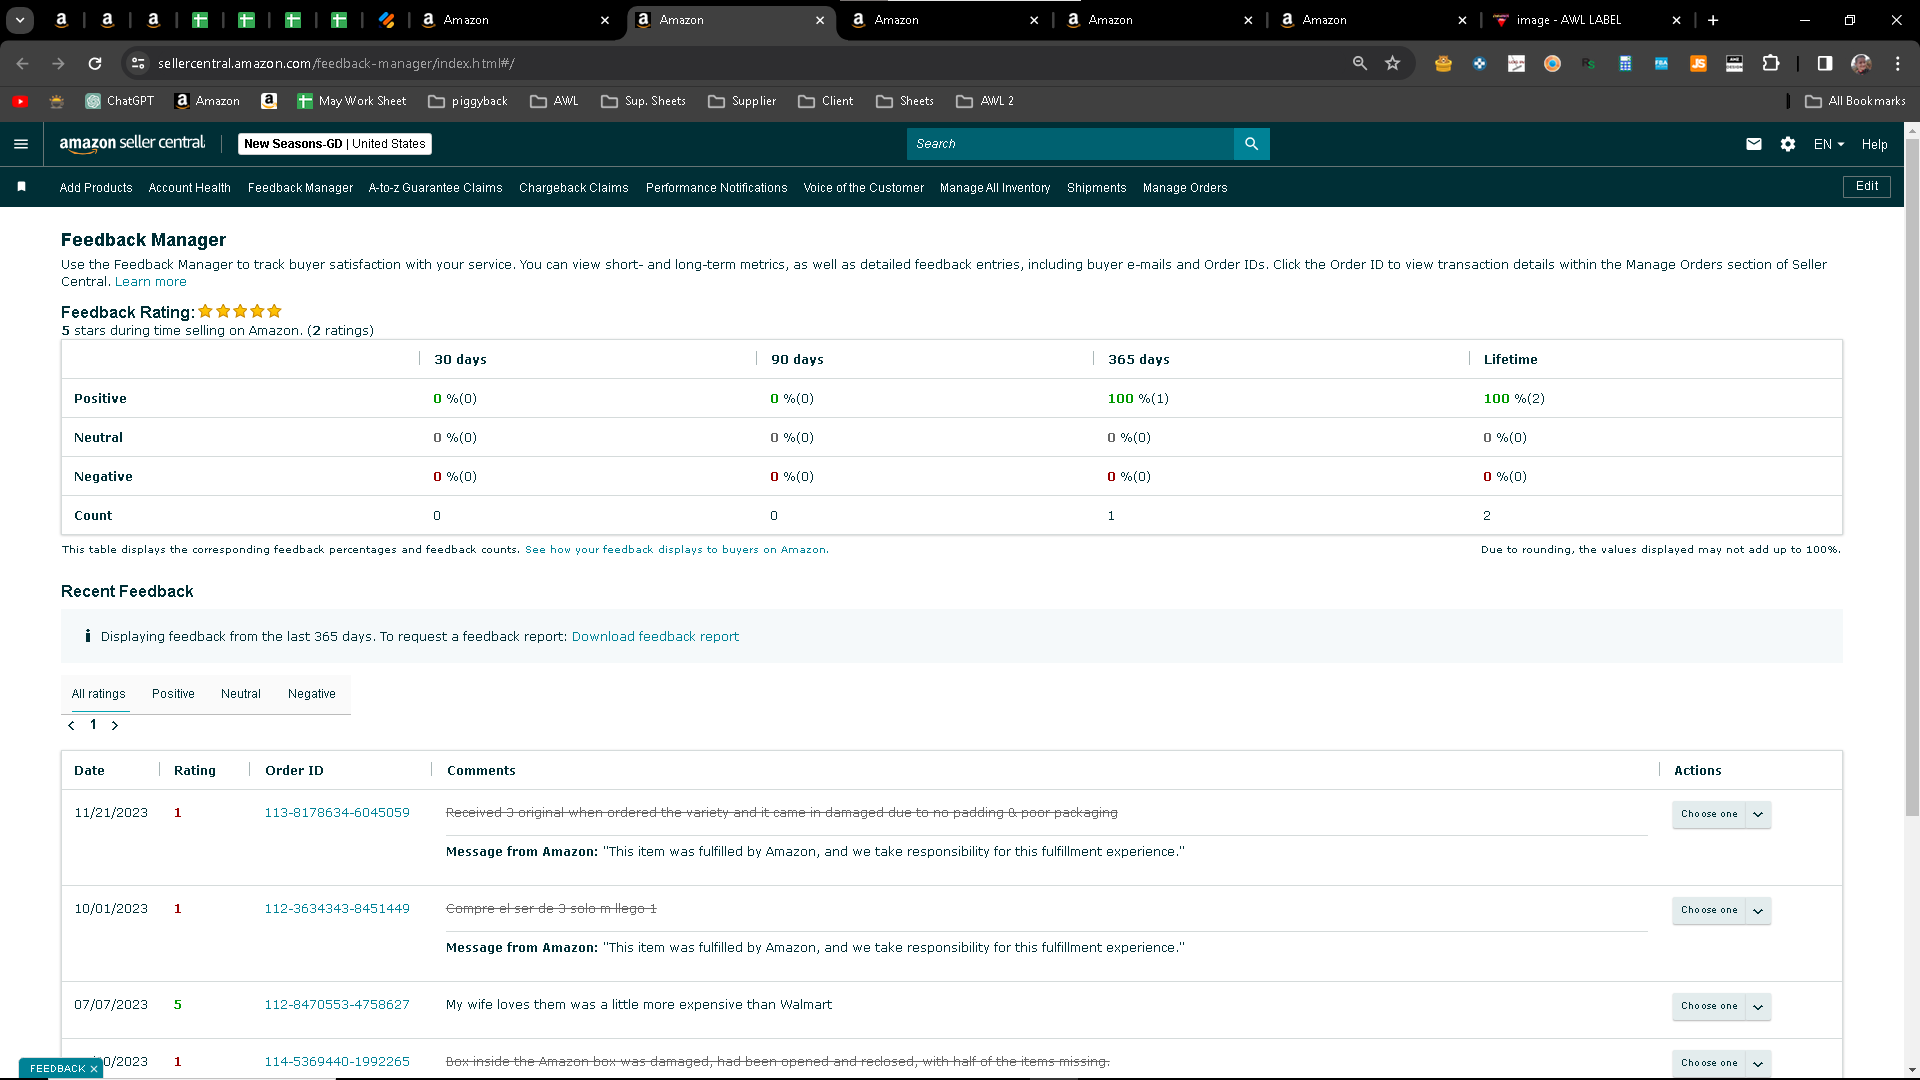Viewport: 1920px width, 1080px height.
Task: Click into the Seller Central search field
Action: [1070, 144]
